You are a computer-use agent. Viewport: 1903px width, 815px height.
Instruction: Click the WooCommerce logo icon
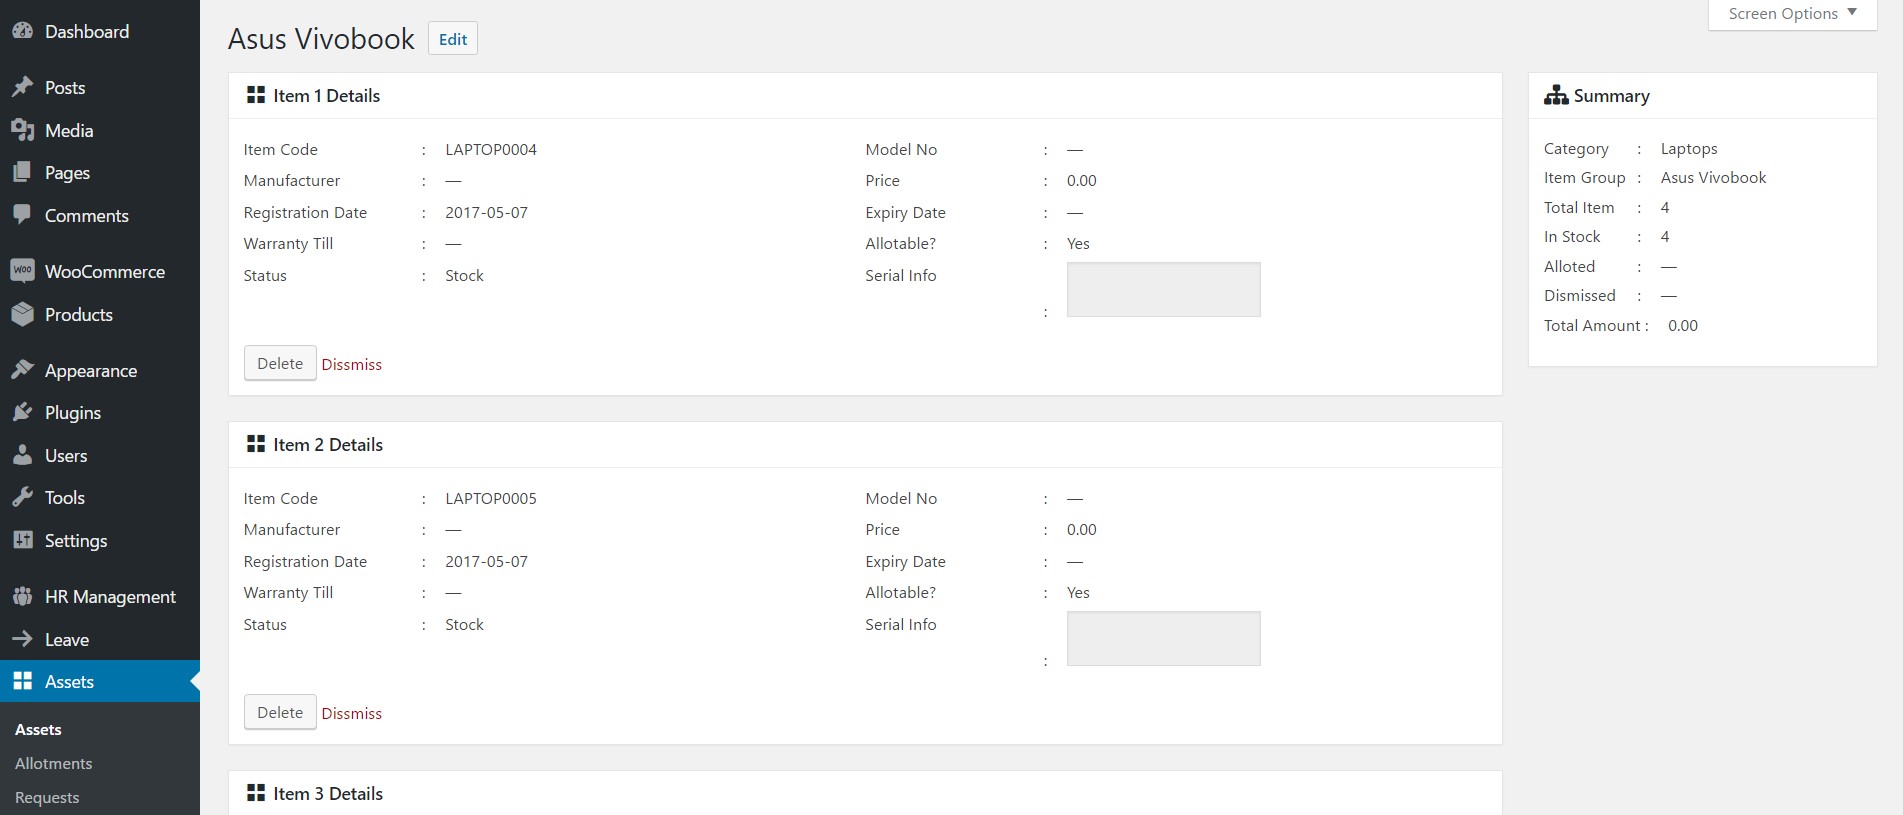(22, 271)
